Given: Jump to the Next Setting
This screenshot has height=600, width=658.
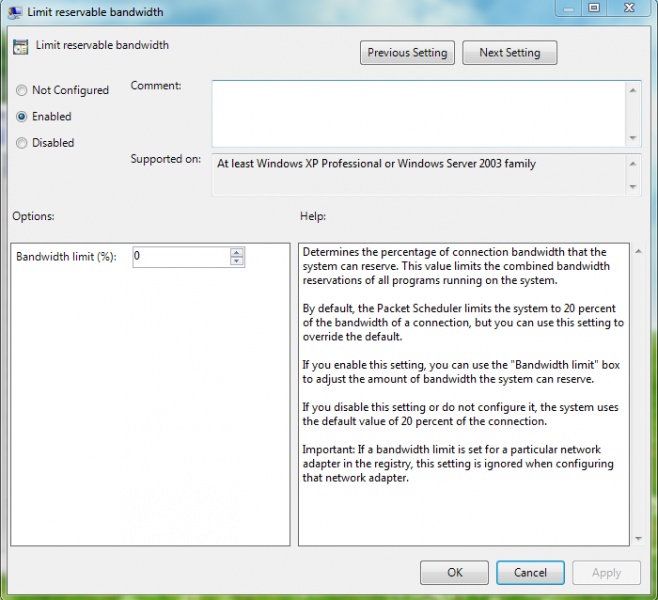Looking at the screenshot, I should [509, 53].
